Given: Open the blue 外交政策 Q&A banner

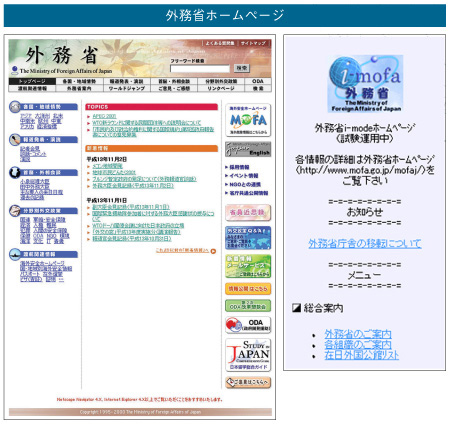Looking at the screenshot, I should click(x=248, y=238).
